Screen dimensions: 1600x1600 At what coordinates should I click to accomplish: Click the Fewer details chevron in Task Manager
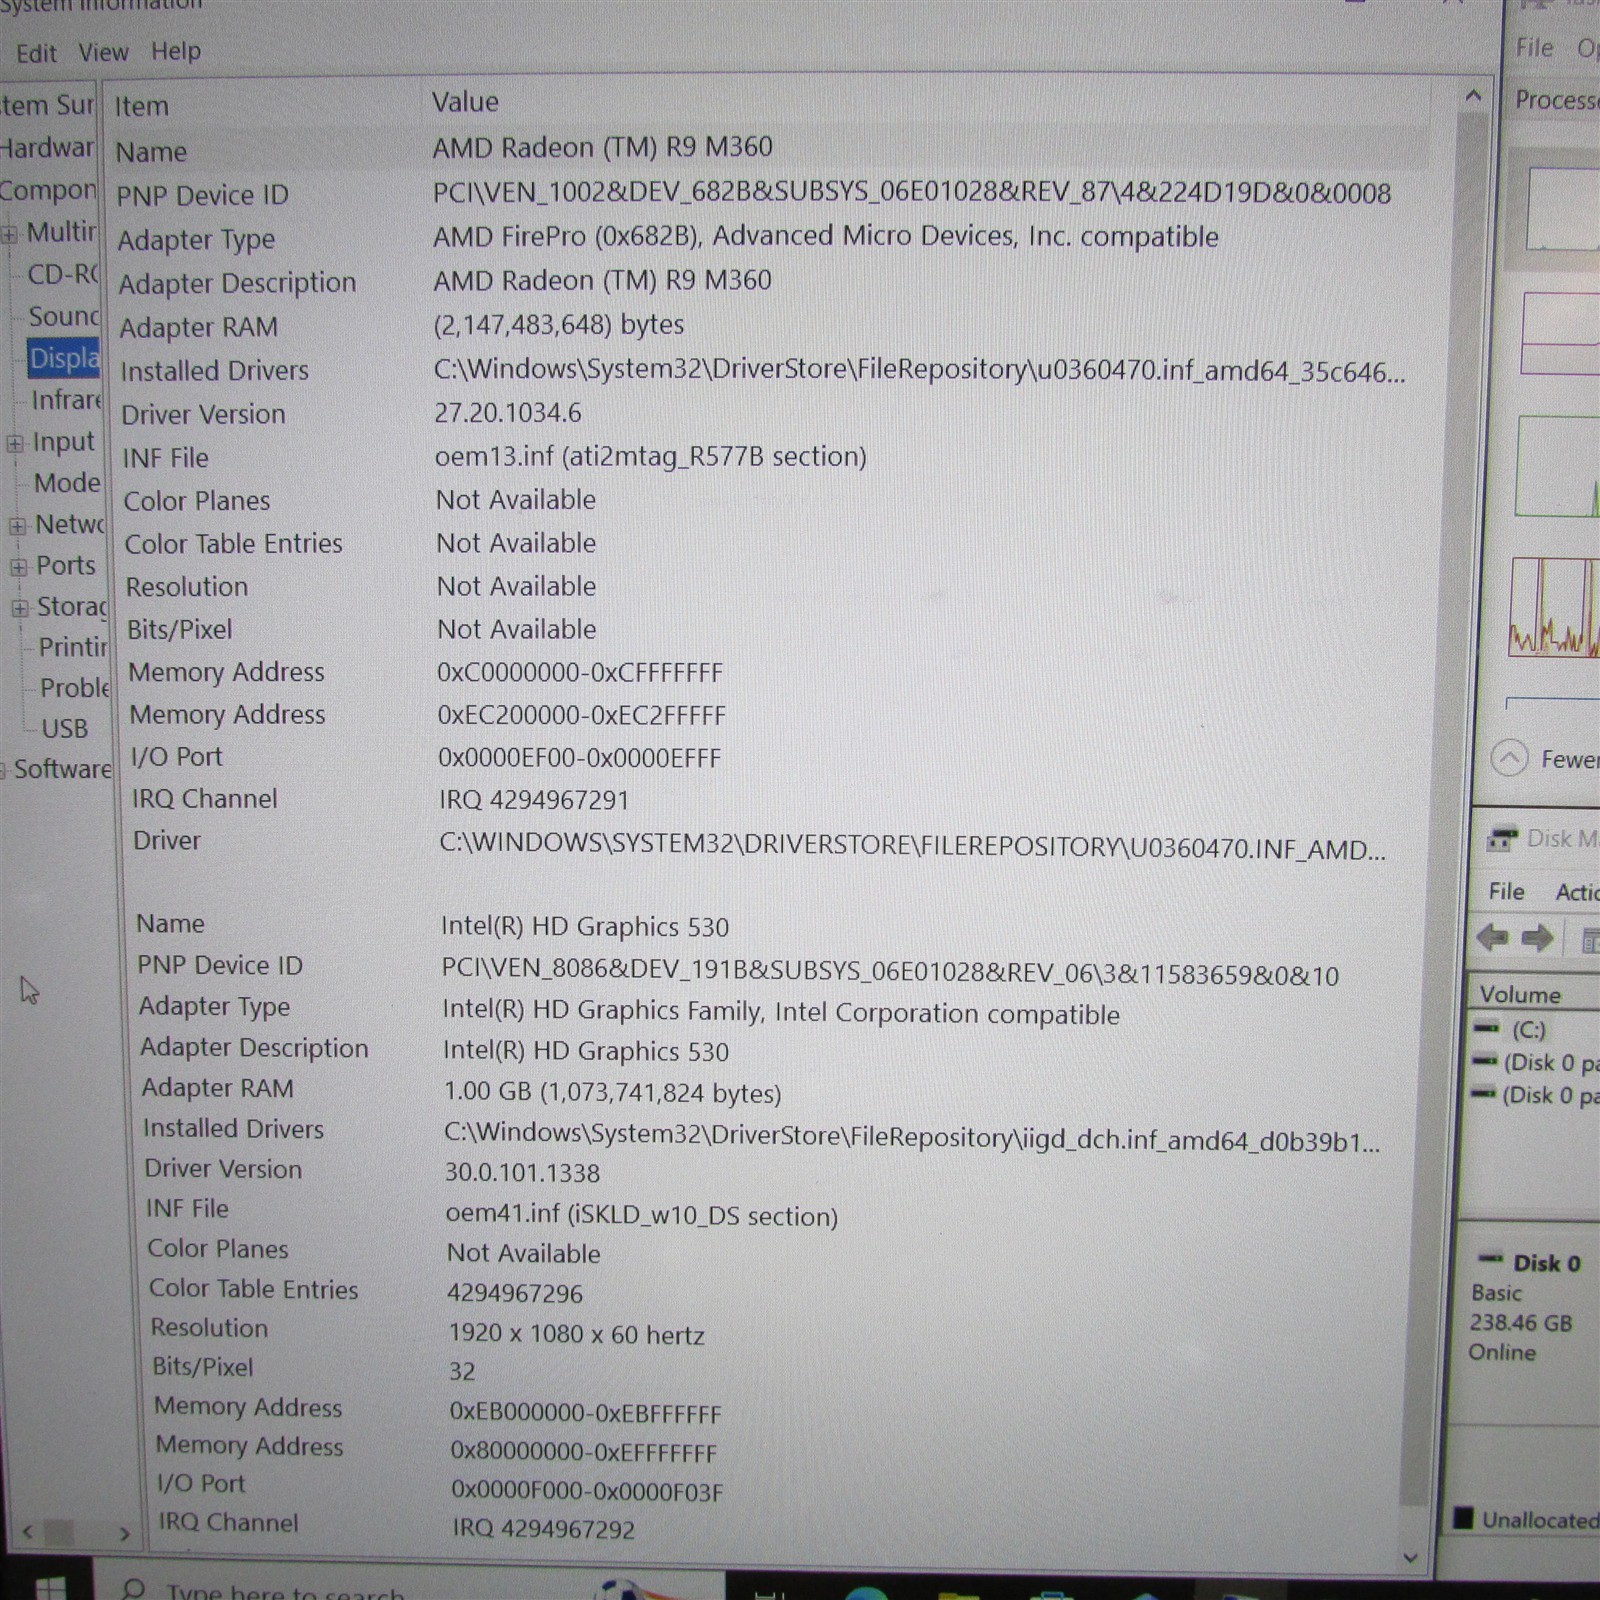pyautogui.click(x=1509, y=758)
